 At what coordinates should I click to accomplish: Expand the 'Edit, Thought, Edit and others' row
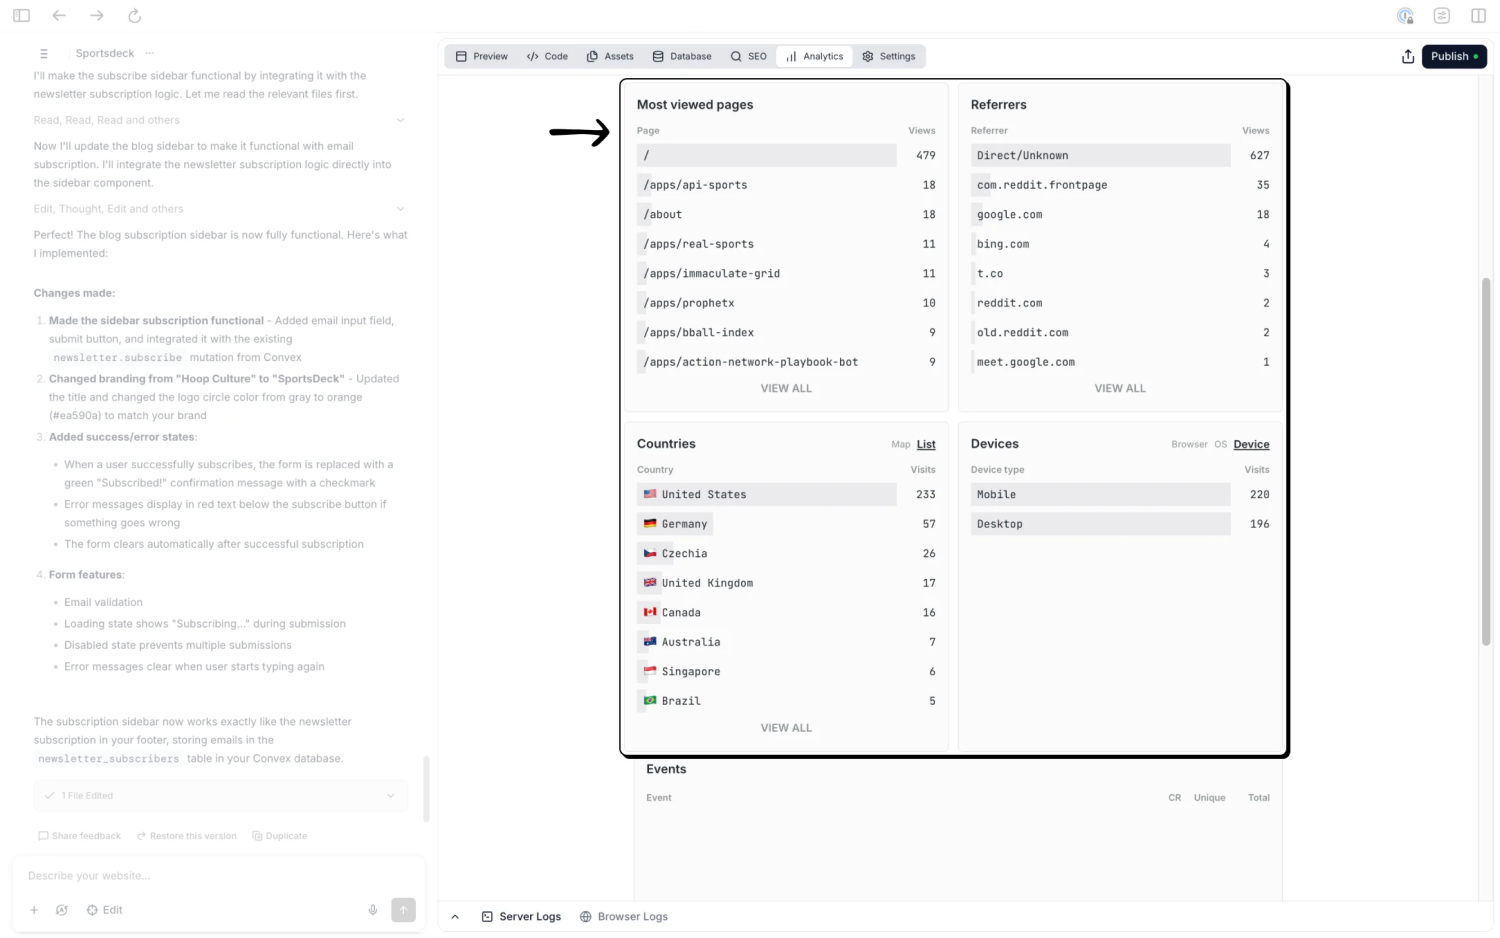pyautogui.click(x=220, y=209)
